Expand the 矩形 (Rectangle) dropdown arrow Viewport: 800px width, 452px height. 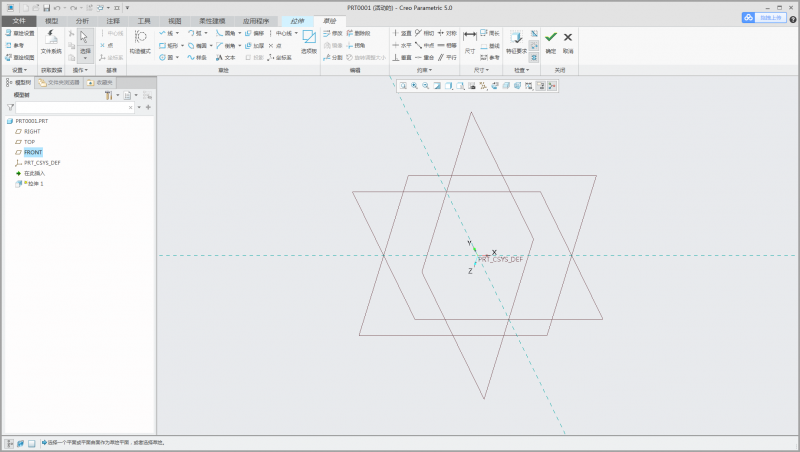pos(183,45)
